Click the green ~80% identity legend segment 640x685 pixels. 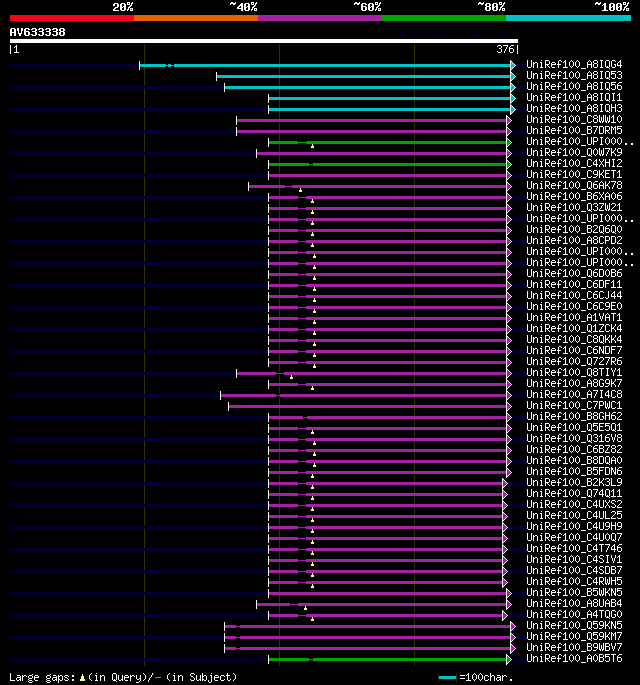point(444,18)
